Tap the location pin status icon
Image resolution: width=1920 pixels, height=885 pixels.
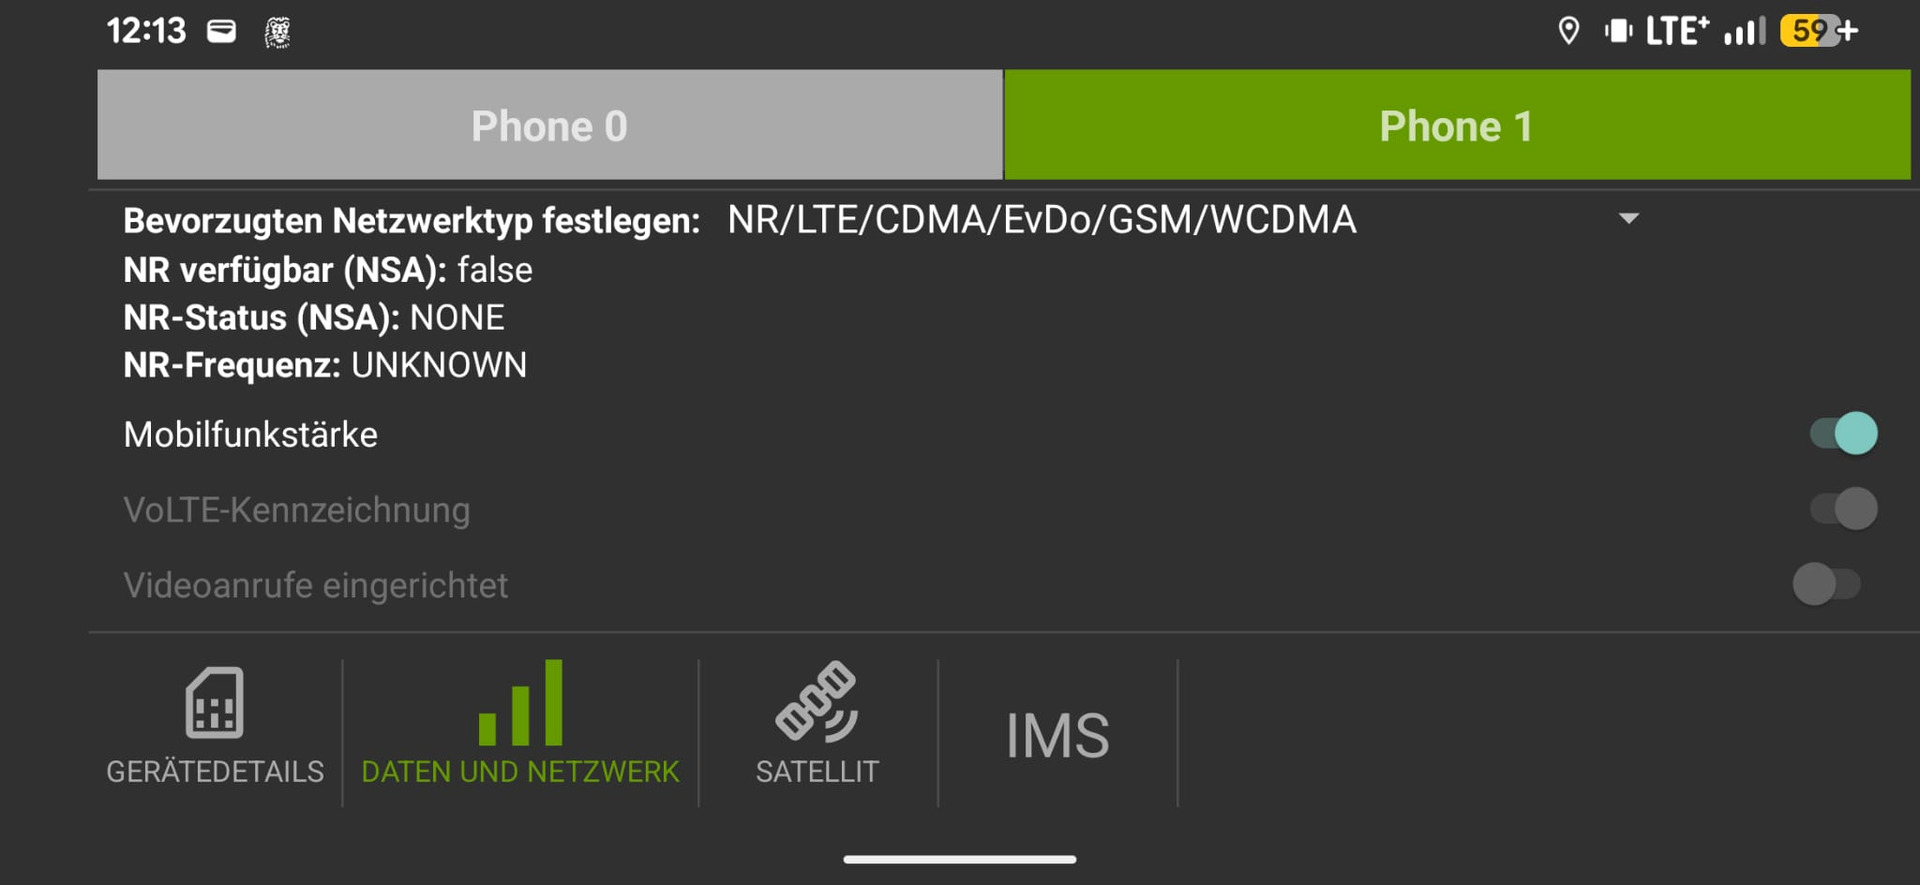click(1568, 31)
